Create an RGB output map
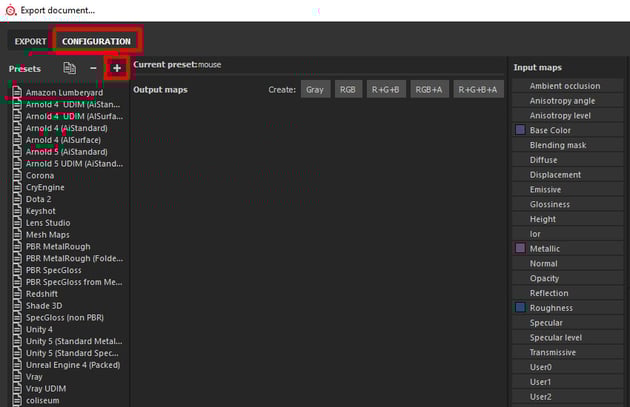Viewport: 630px width, 407px height. coord(348,90)
